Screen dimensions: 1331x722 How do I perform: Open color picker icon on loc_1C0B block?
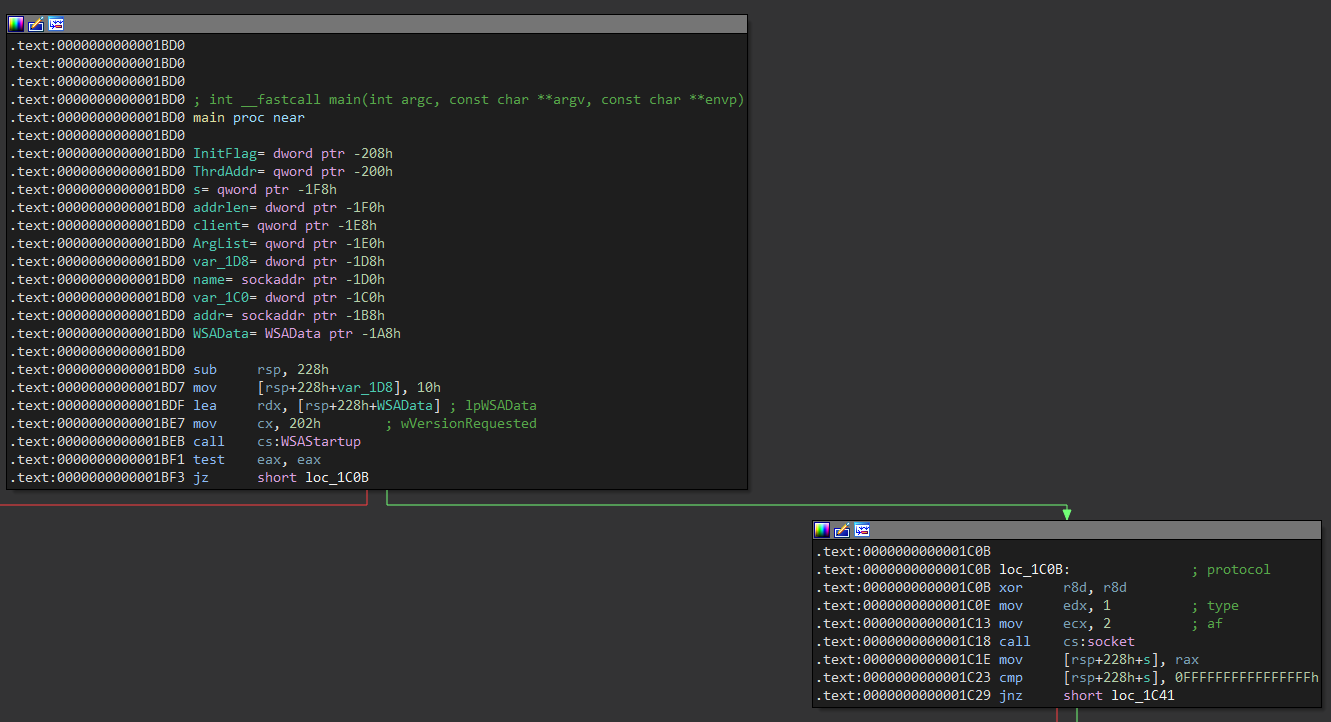[822, 530]
